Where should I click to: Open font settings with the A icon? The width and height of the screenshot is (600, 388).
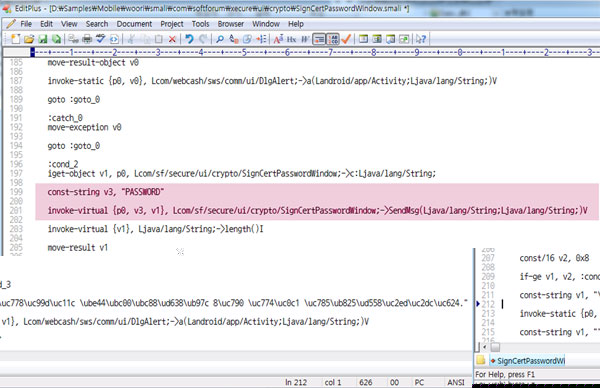[x=278, y=39]
